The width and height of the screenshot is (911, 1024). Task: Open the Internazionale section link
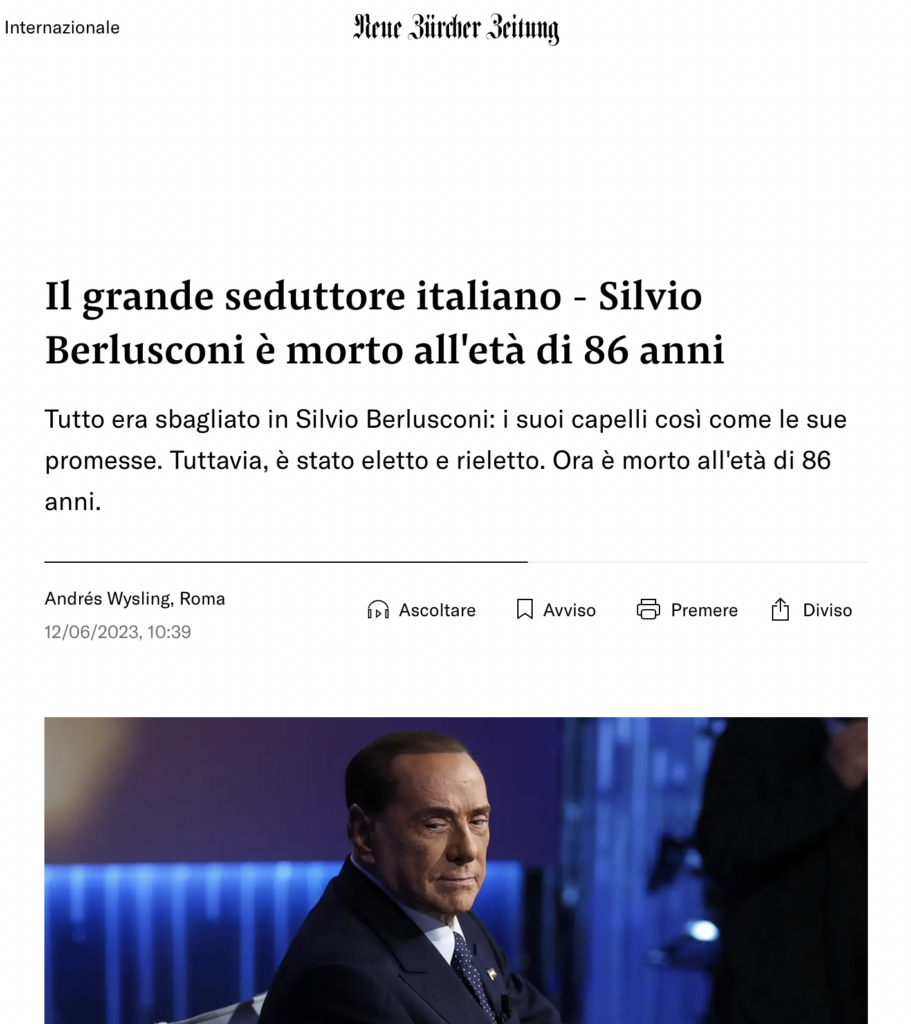pos(62,27)
